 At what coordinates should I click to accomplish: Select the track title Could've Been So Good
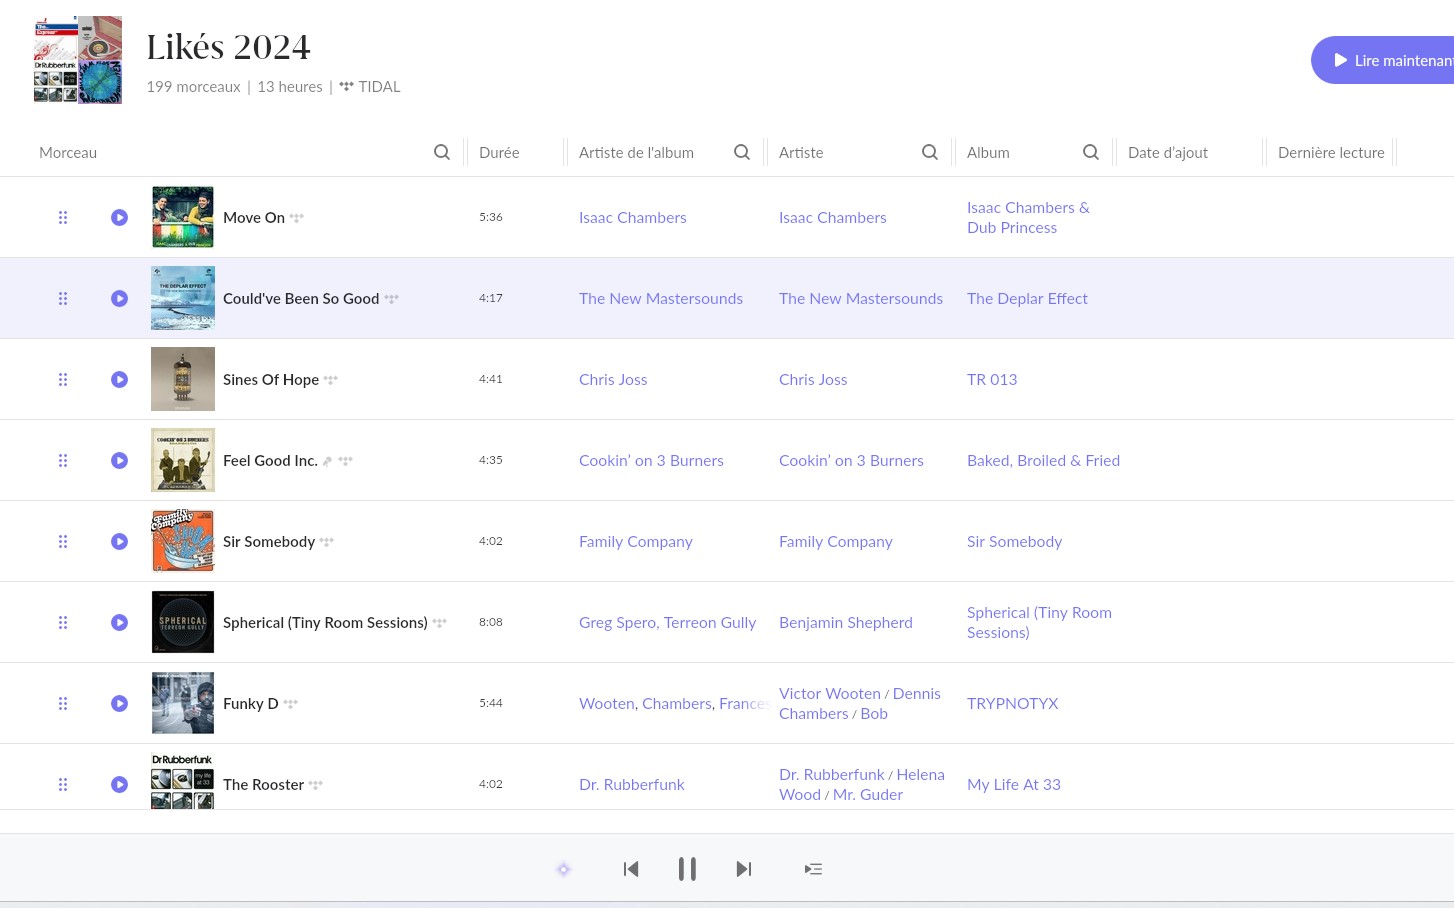(301, 298)
